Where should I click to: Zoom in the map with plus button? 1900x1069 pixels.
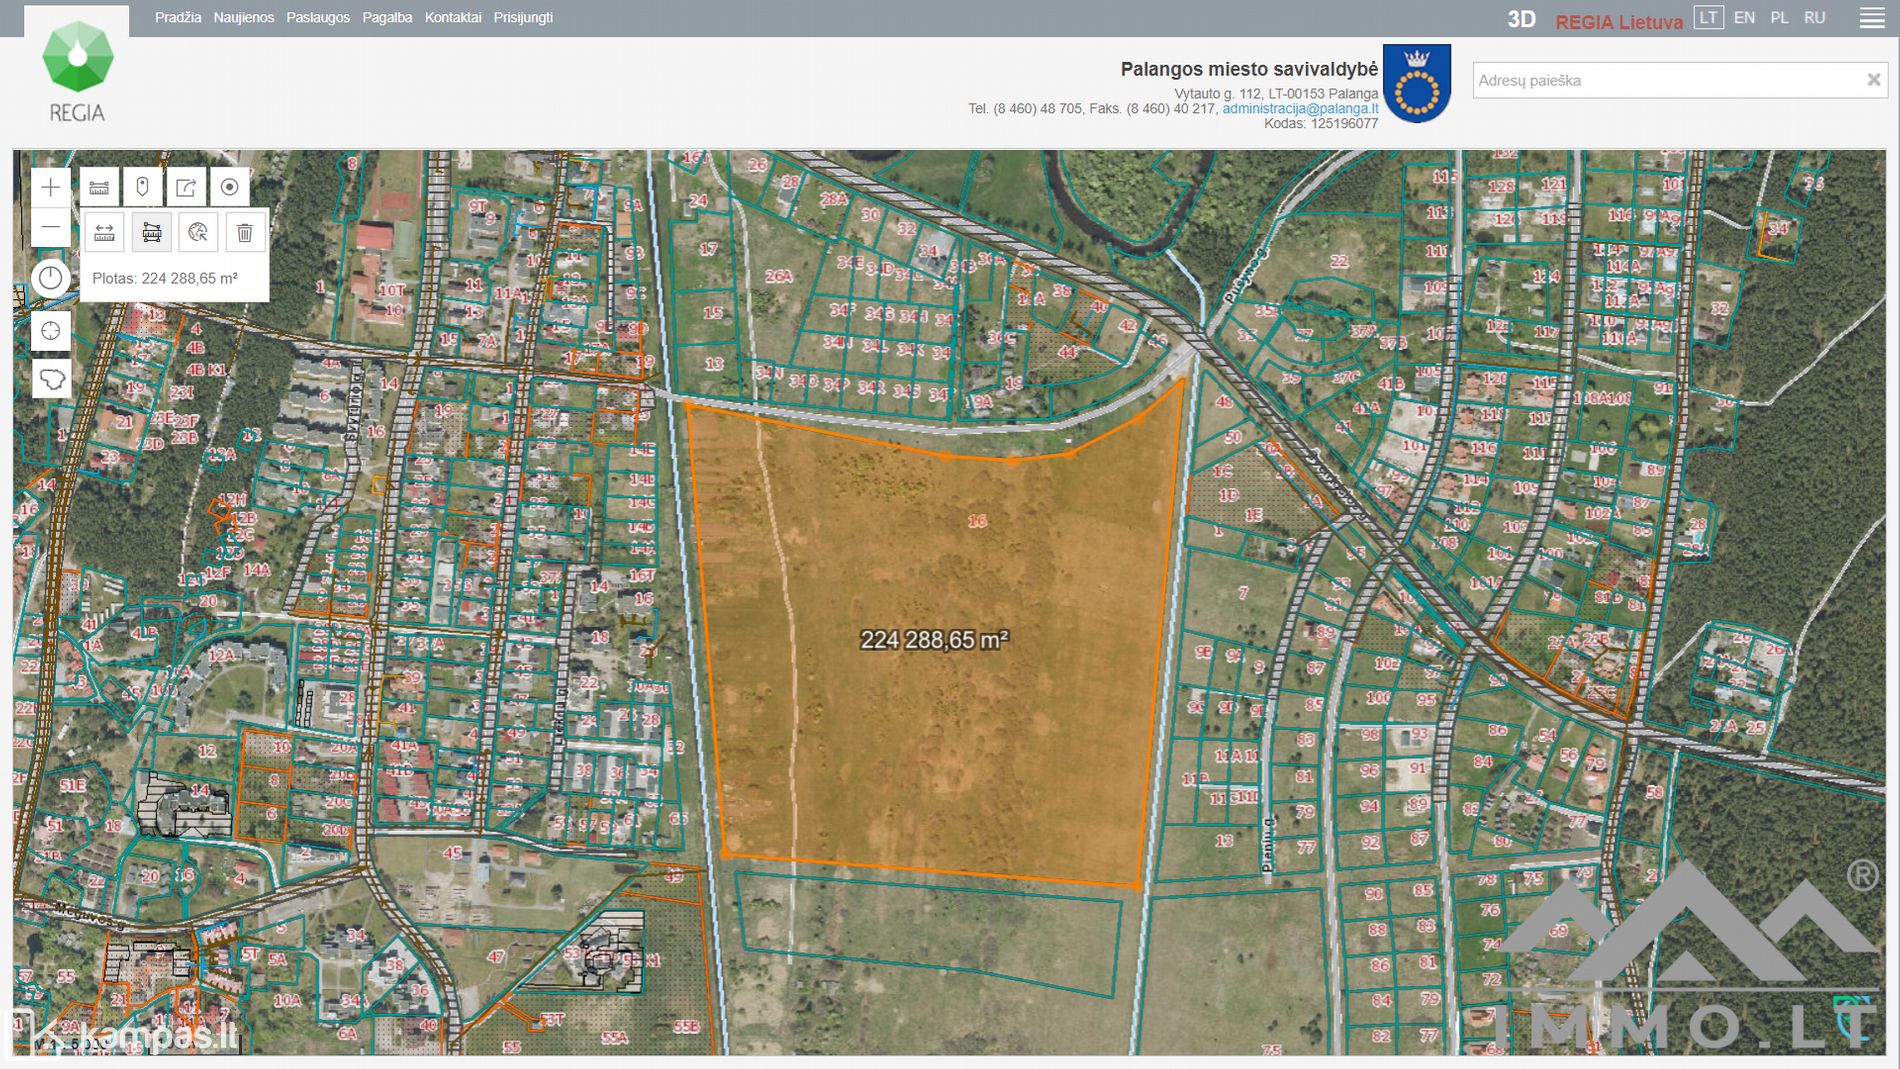click(x=50, y=187)
